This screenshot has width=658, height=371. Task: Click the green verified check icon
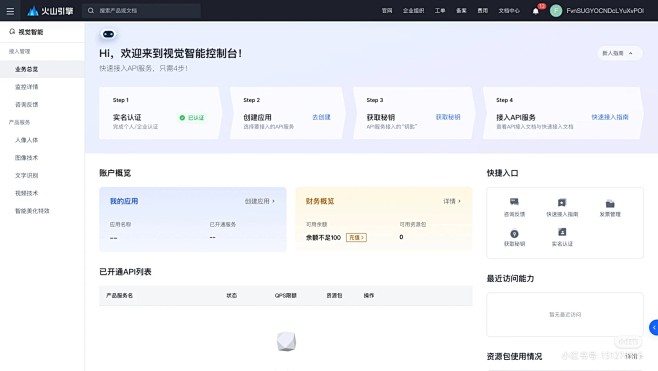[182, 118]
